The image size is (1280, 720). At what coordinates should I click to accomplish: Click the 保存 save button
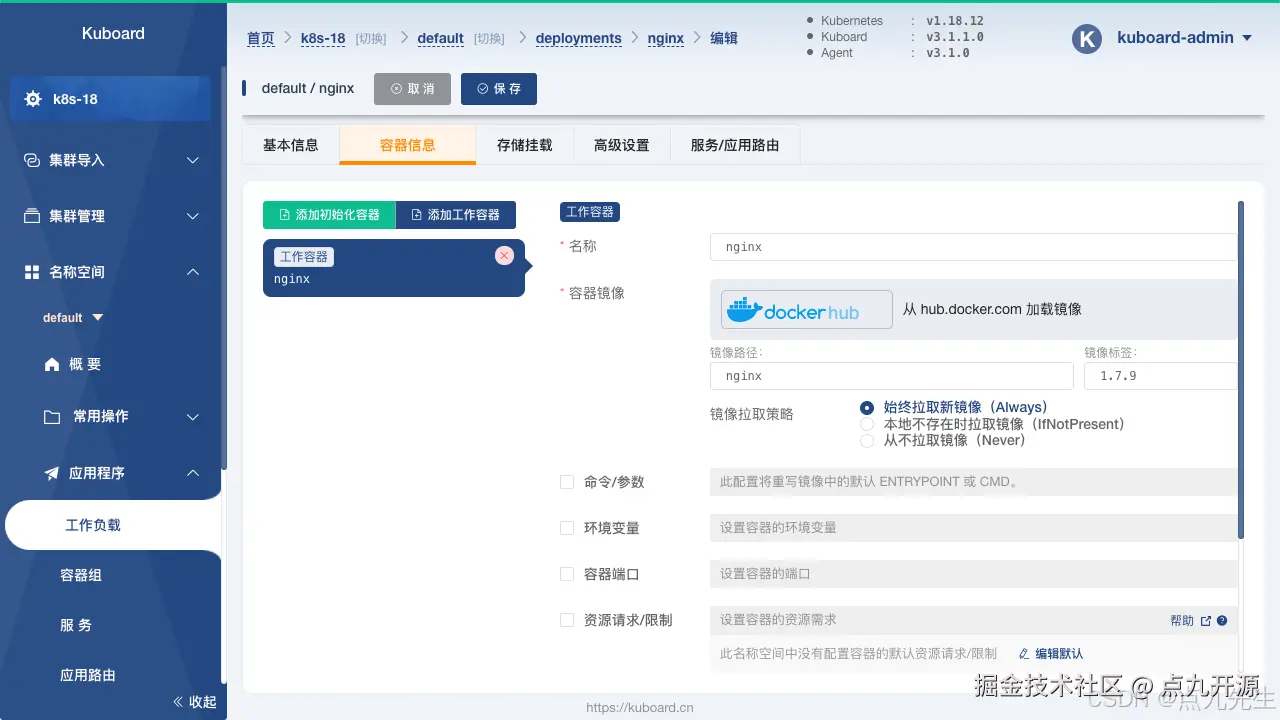coord(499,88)
